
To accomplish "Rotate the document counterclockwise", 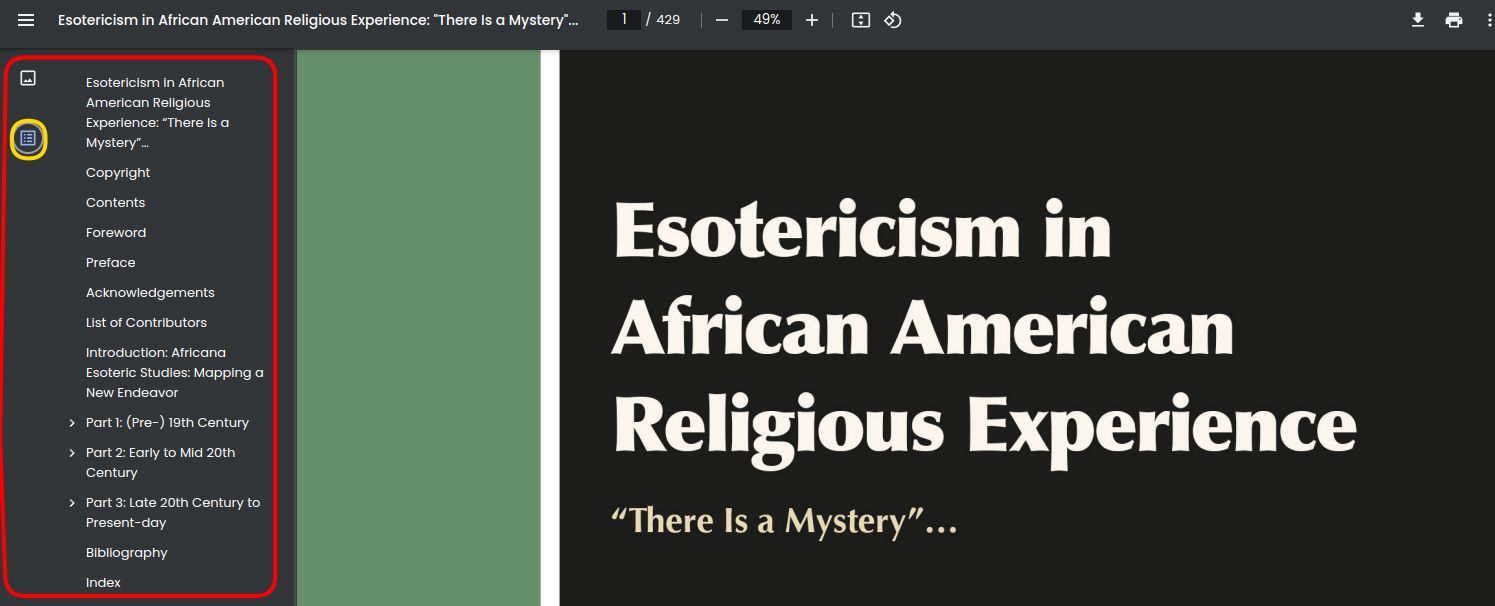I will [x=893, y=20].
